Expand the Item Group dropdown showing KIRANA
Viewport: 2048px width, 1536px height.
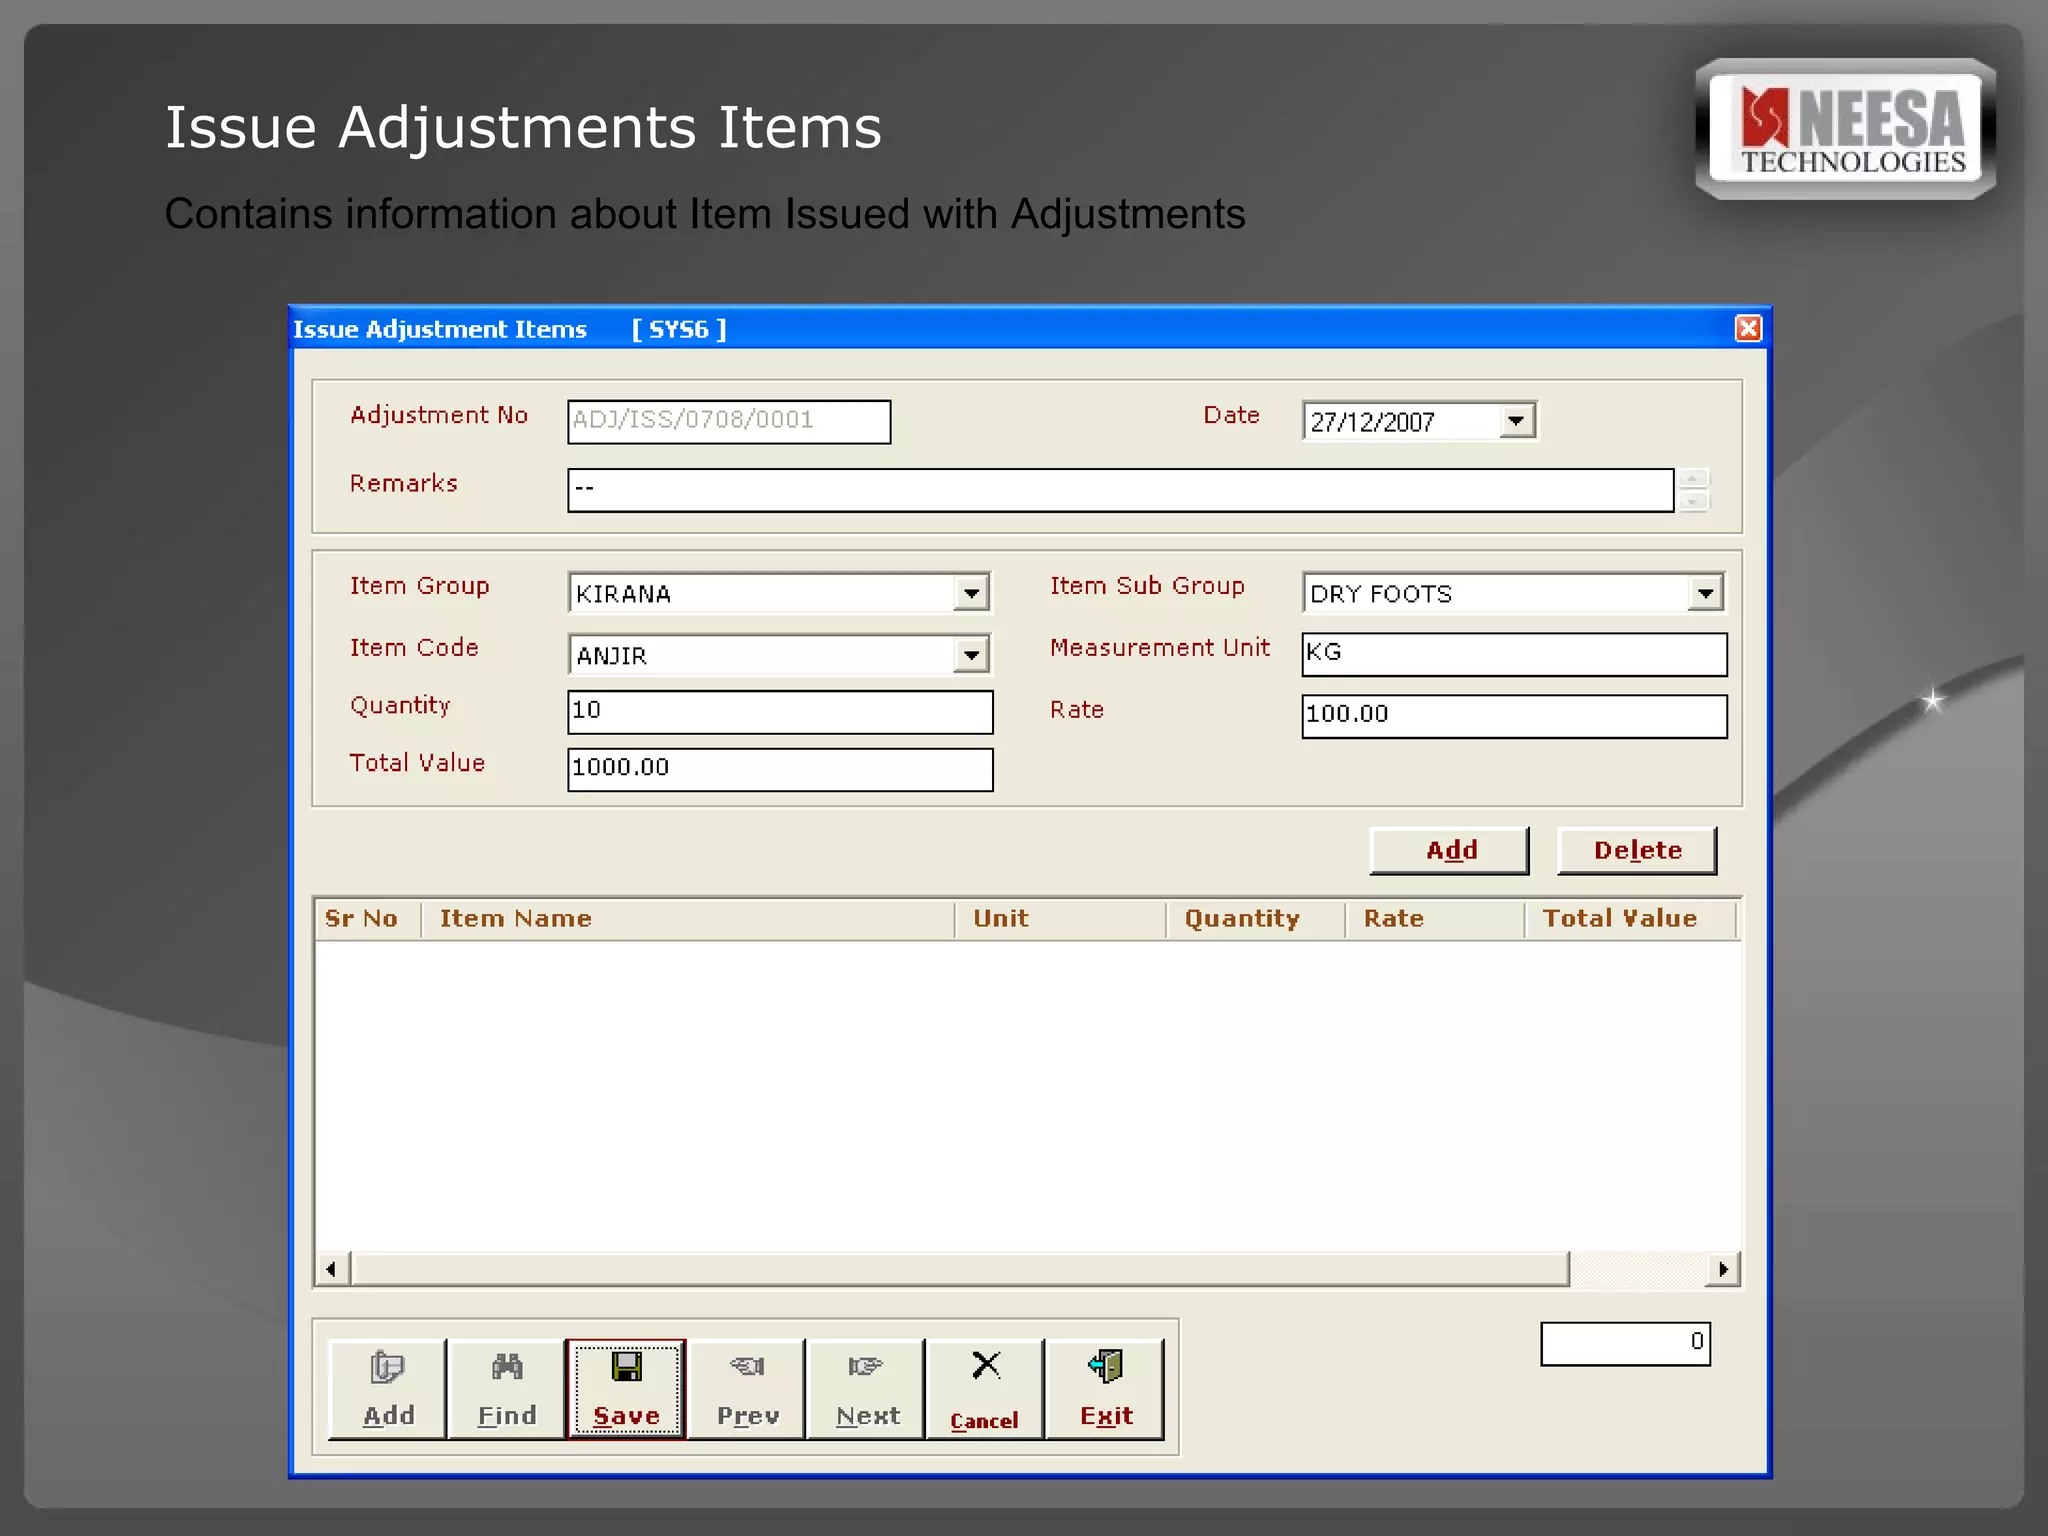pos(971,593)
